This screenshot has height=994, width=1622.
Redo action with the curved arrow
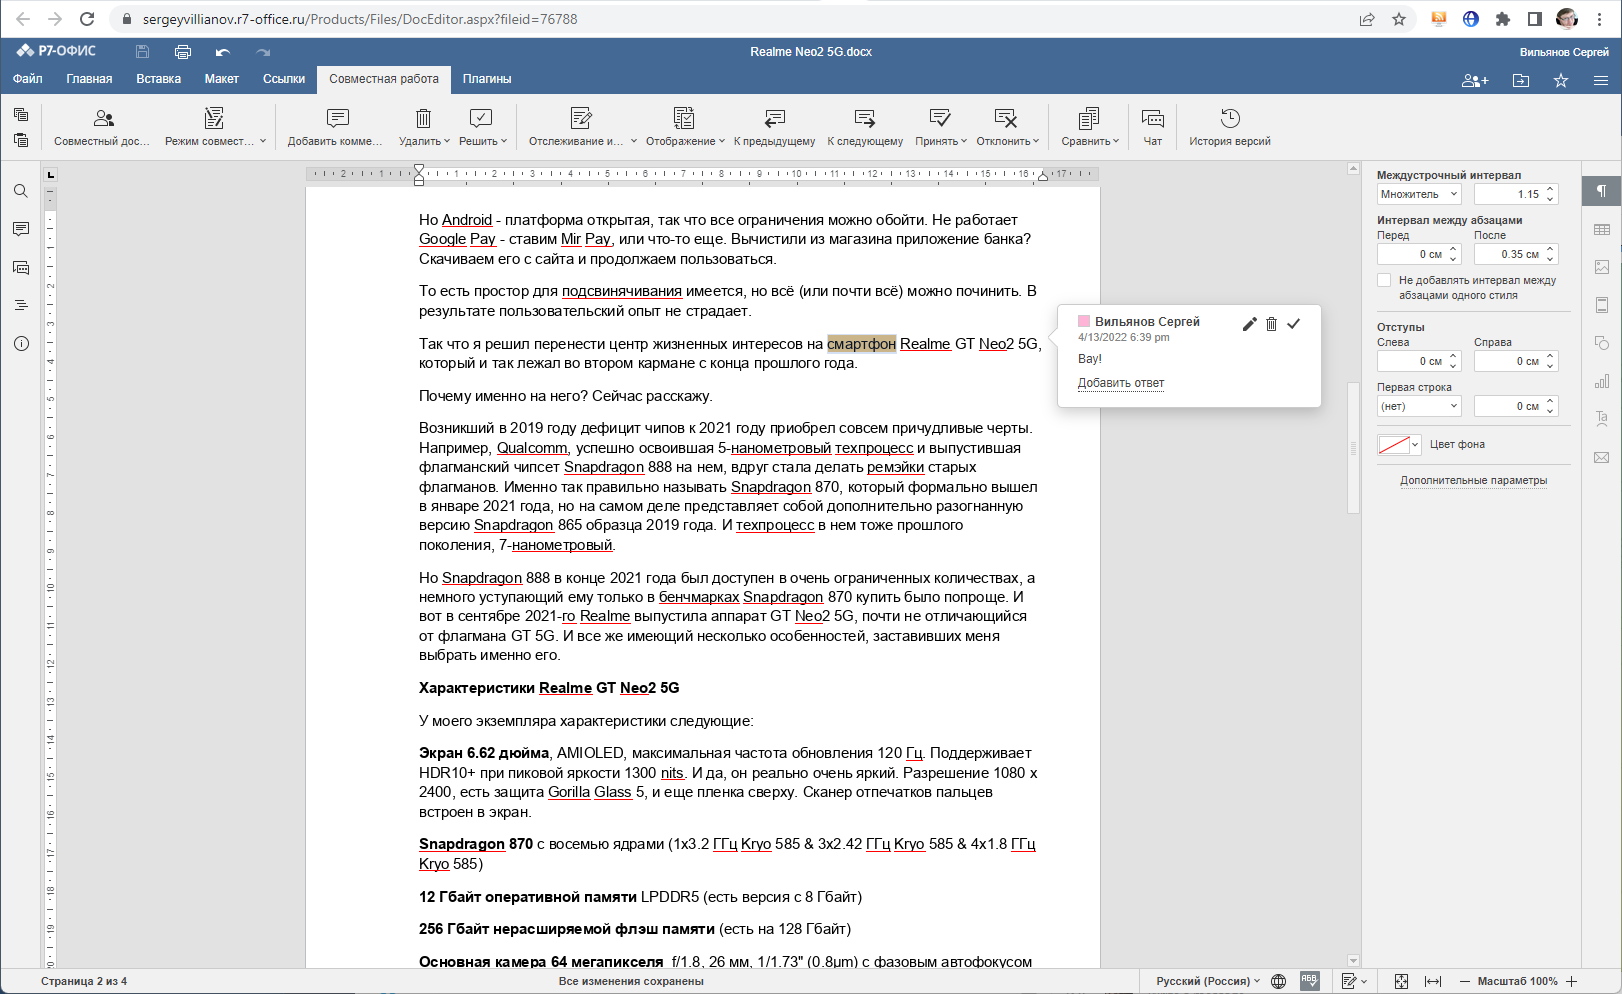pyautogui.click(x=263, y=52)
